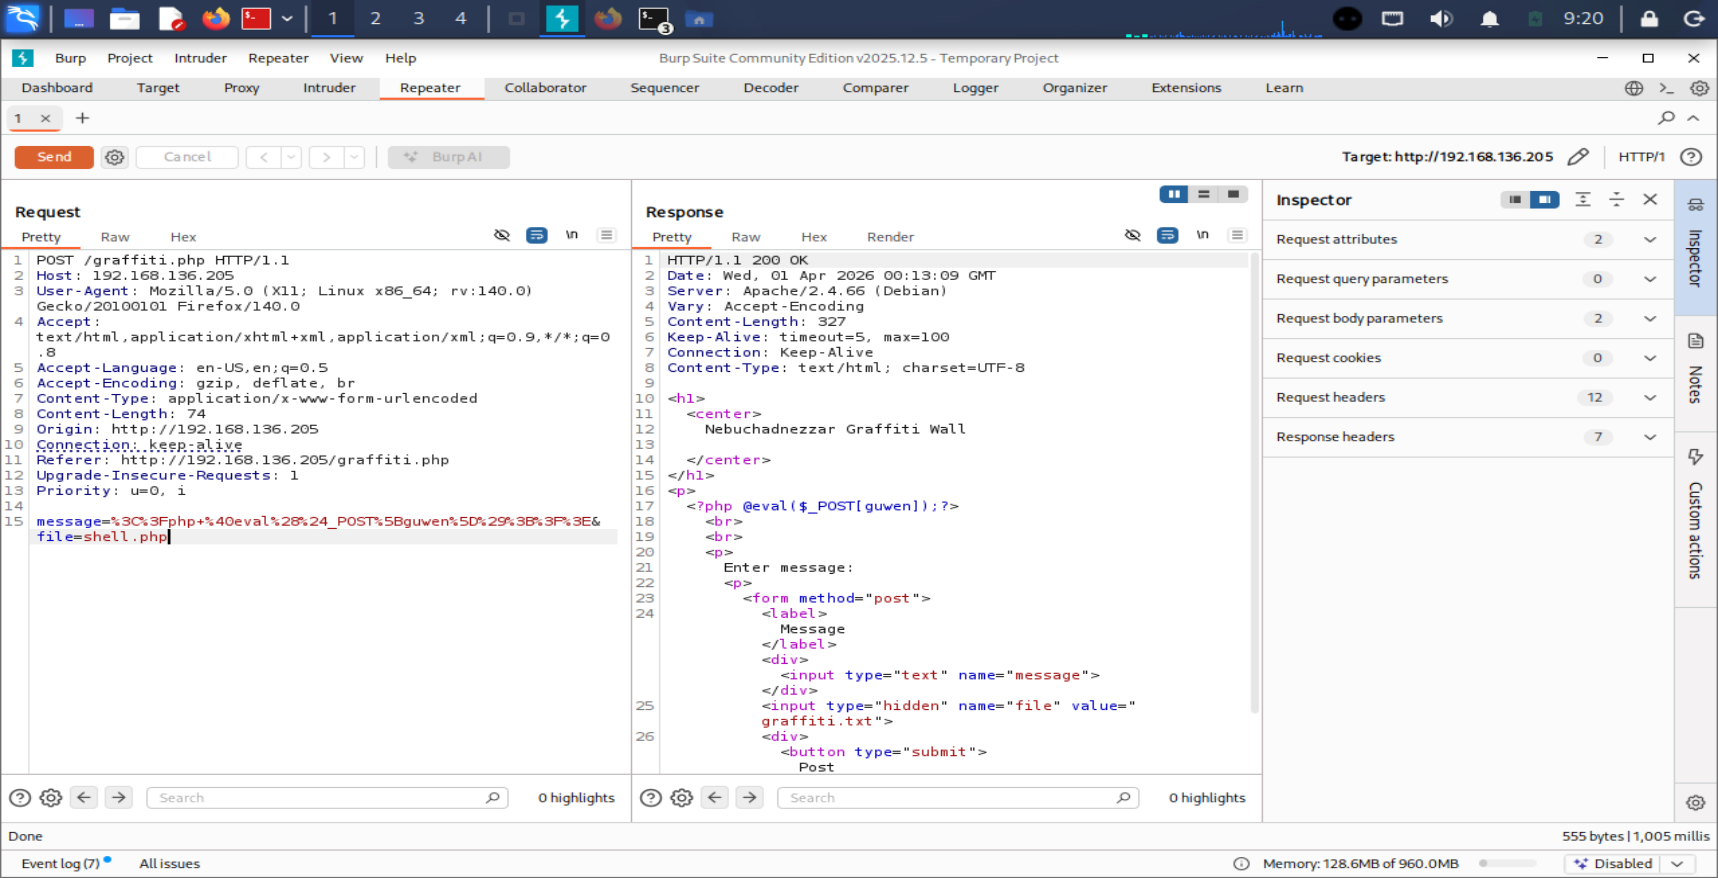The height and width of the screenshot is (878, 1718).
Task: Switch Inspector to left-docked layout
Action: (1515, 200)
